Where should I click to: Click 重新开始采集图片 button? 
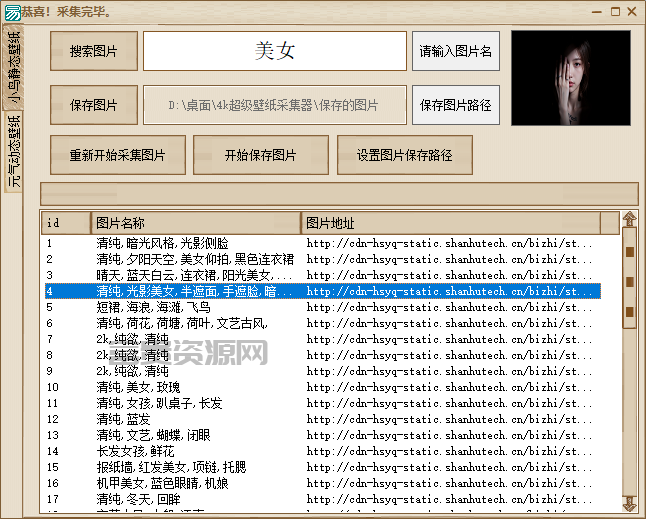click(118, 155)
